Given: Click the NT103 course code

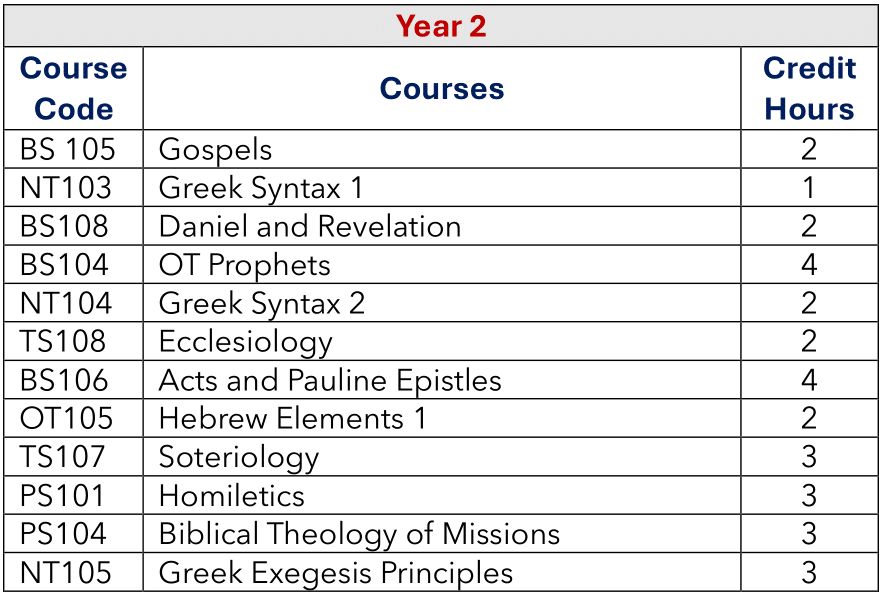Looking at the screenshot, I should click(x=66, y=188).
